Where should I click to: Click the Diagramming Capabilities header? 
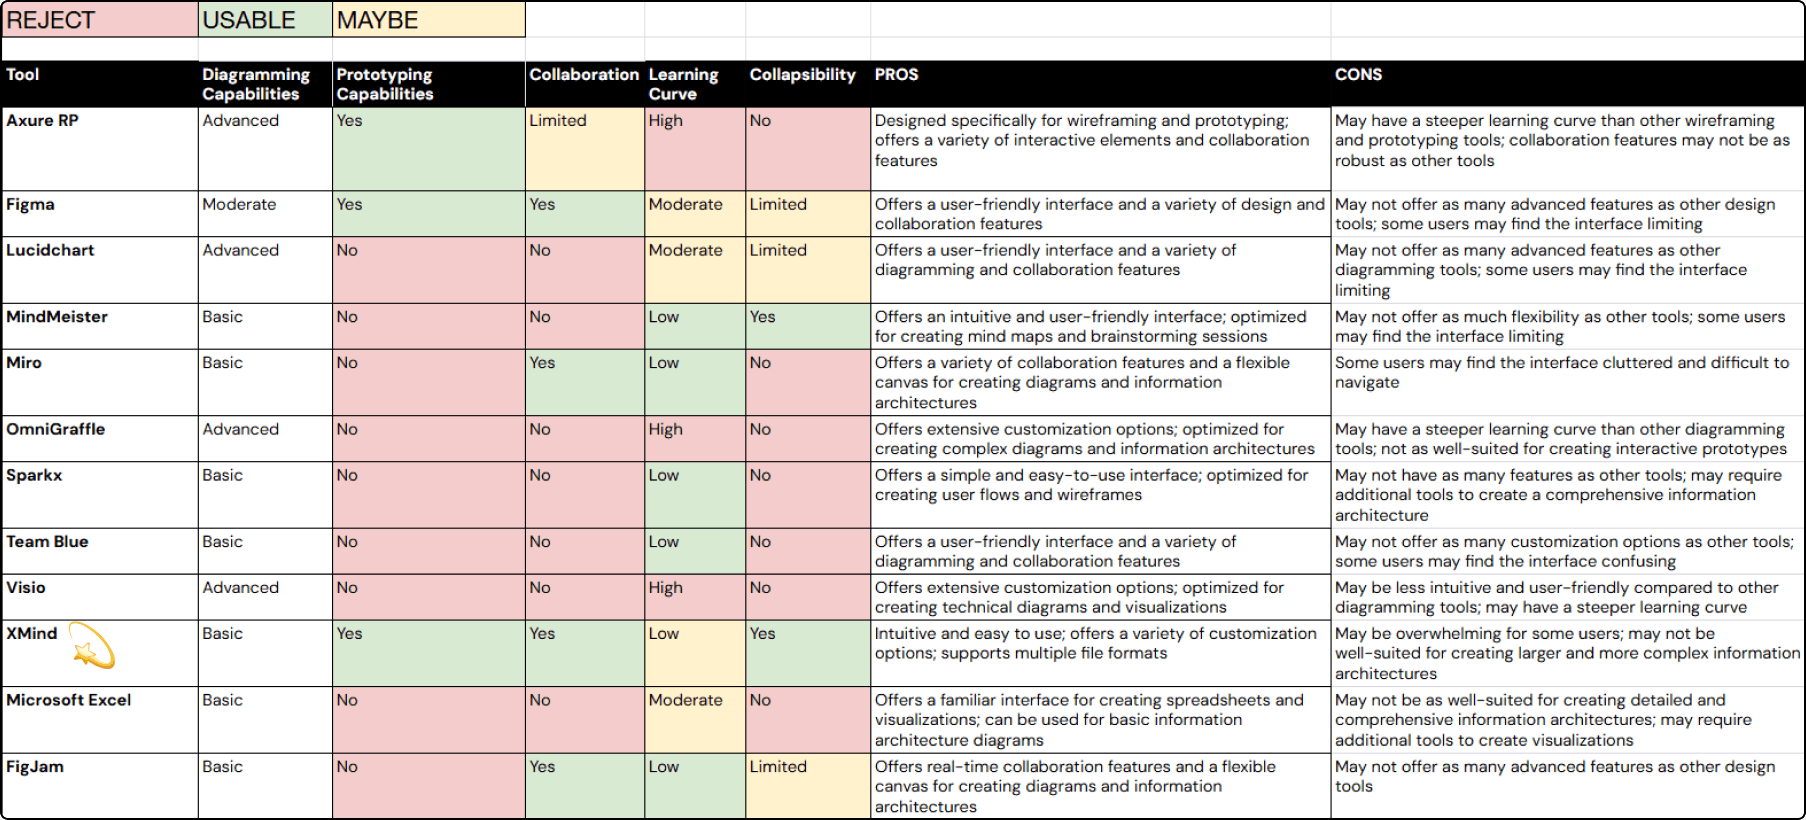click(265, 84)
